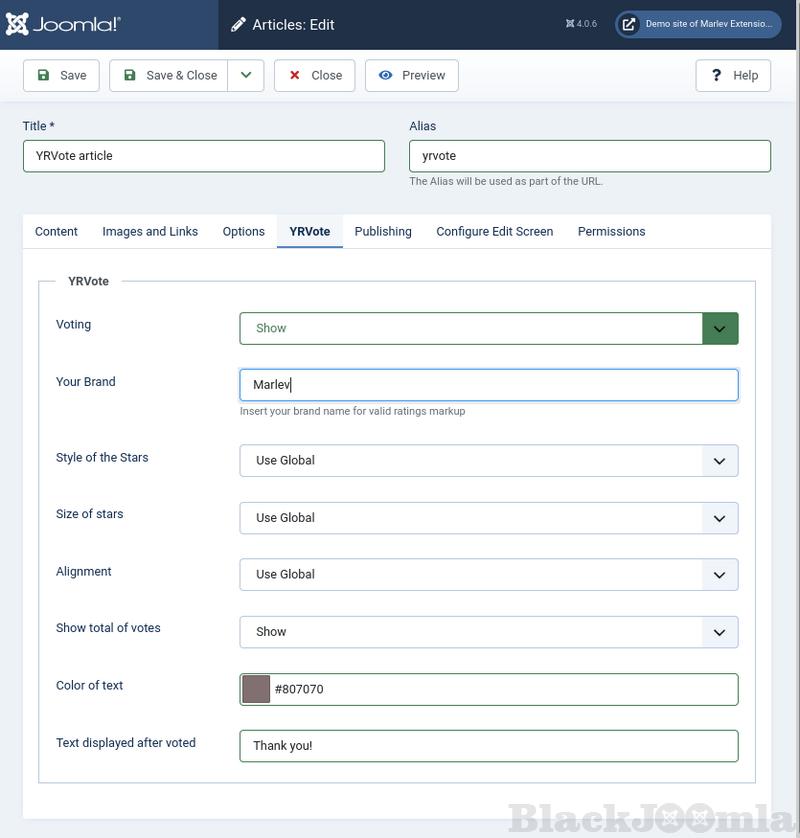This screenshot has width=800, height=838.
Task: Expand the Size of stars dropdown
Action: [489, 518]
